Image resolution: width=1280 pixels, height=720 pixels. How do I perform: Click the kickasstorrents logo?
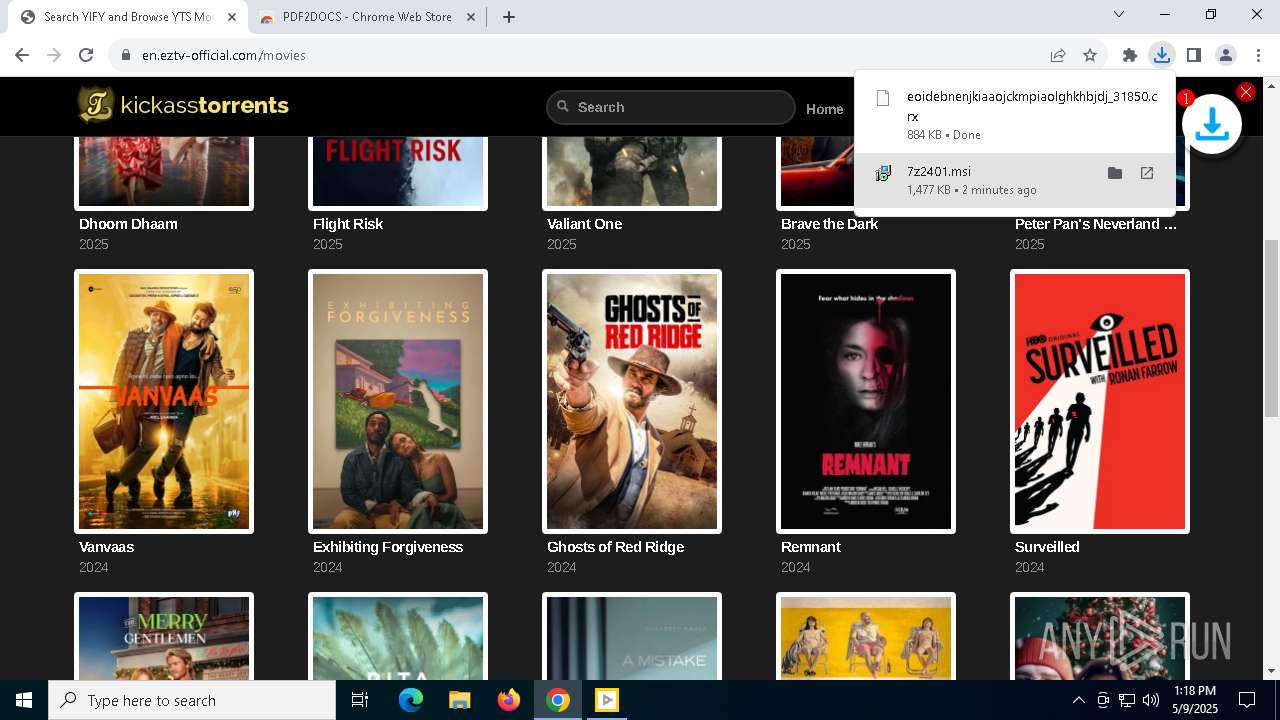(184, 105)
